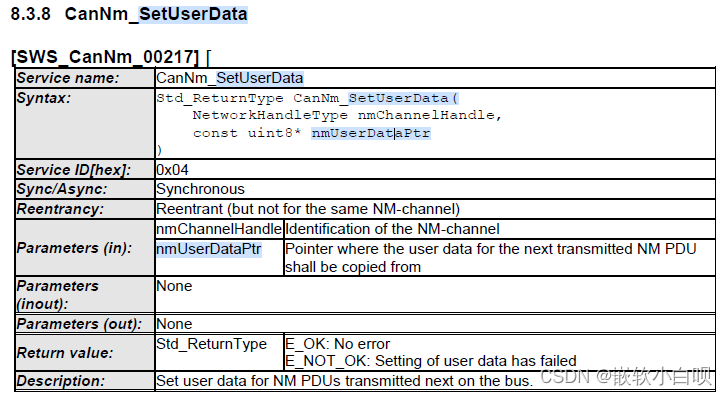Click None in the Parameters (out) row
Viewport: 727px width, 395px height.
[174, 324]
